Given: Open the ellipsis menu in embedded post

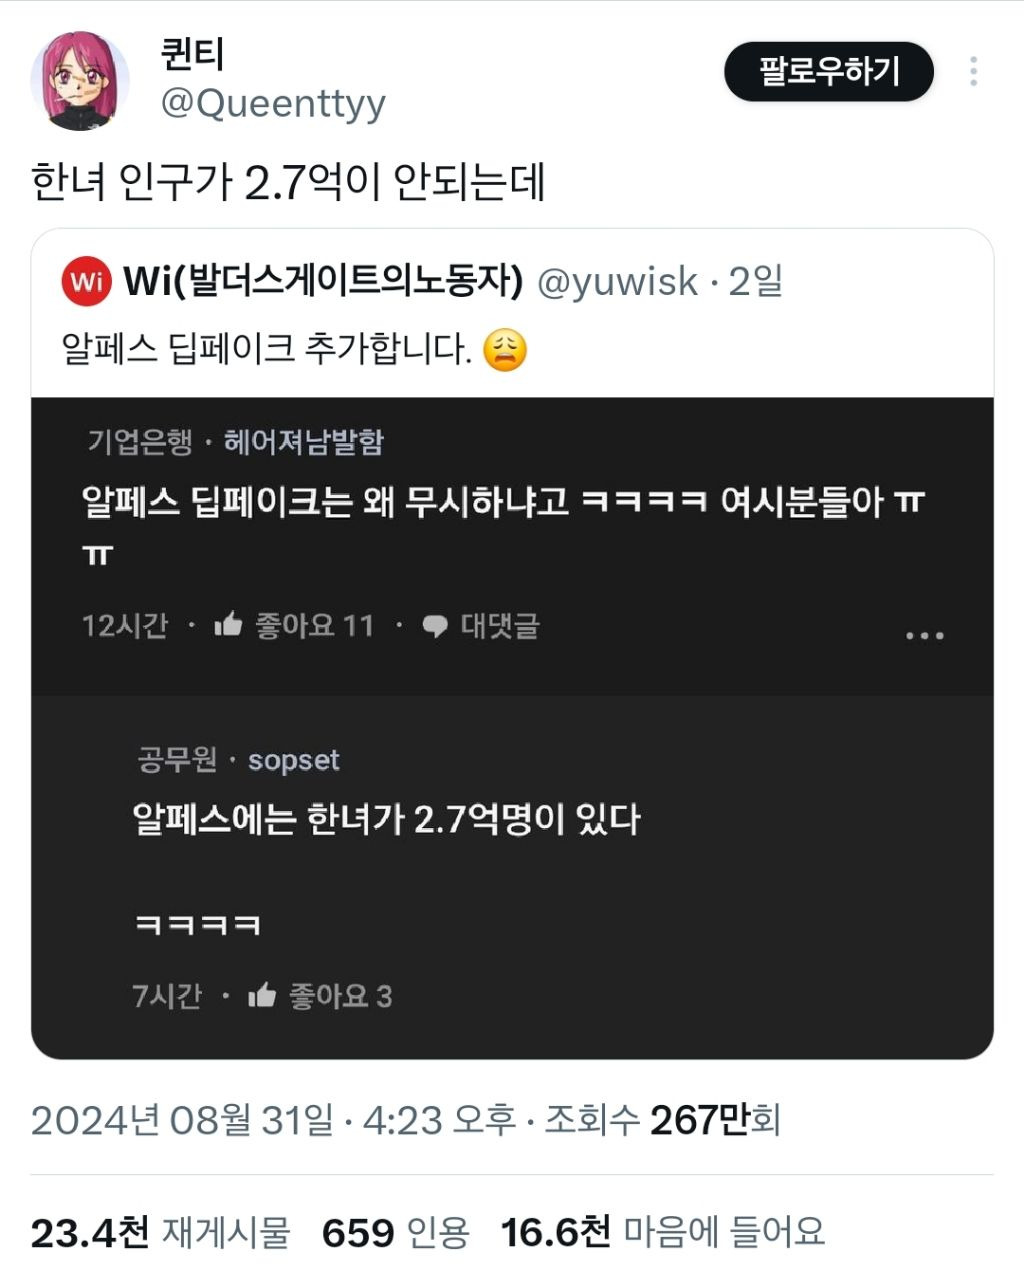Looking at the screenshot, I should pyautogui.click(x=924, y=635).
